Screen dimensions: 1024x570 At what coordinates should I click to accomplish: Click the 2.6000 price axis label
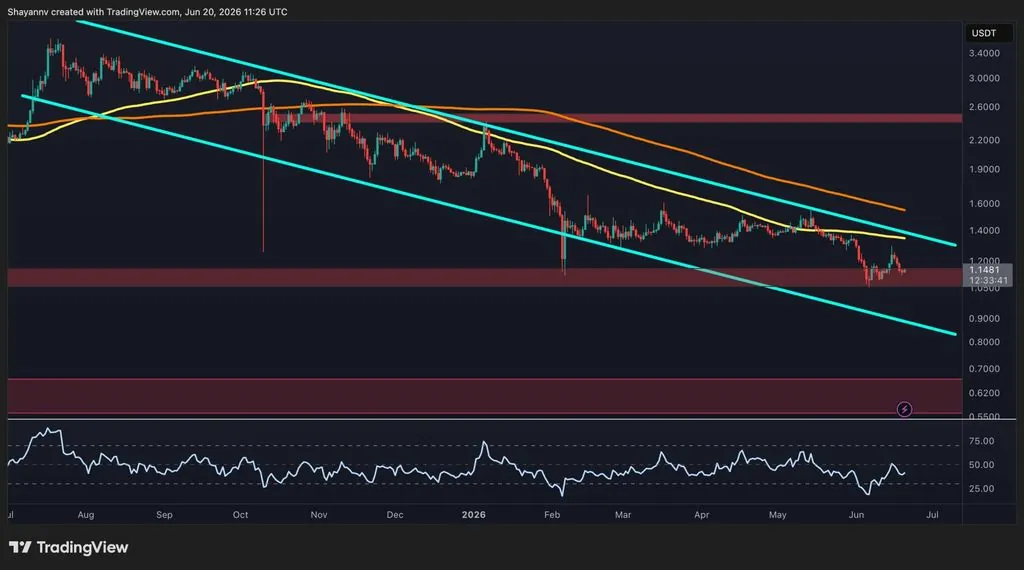pos(984,106)
